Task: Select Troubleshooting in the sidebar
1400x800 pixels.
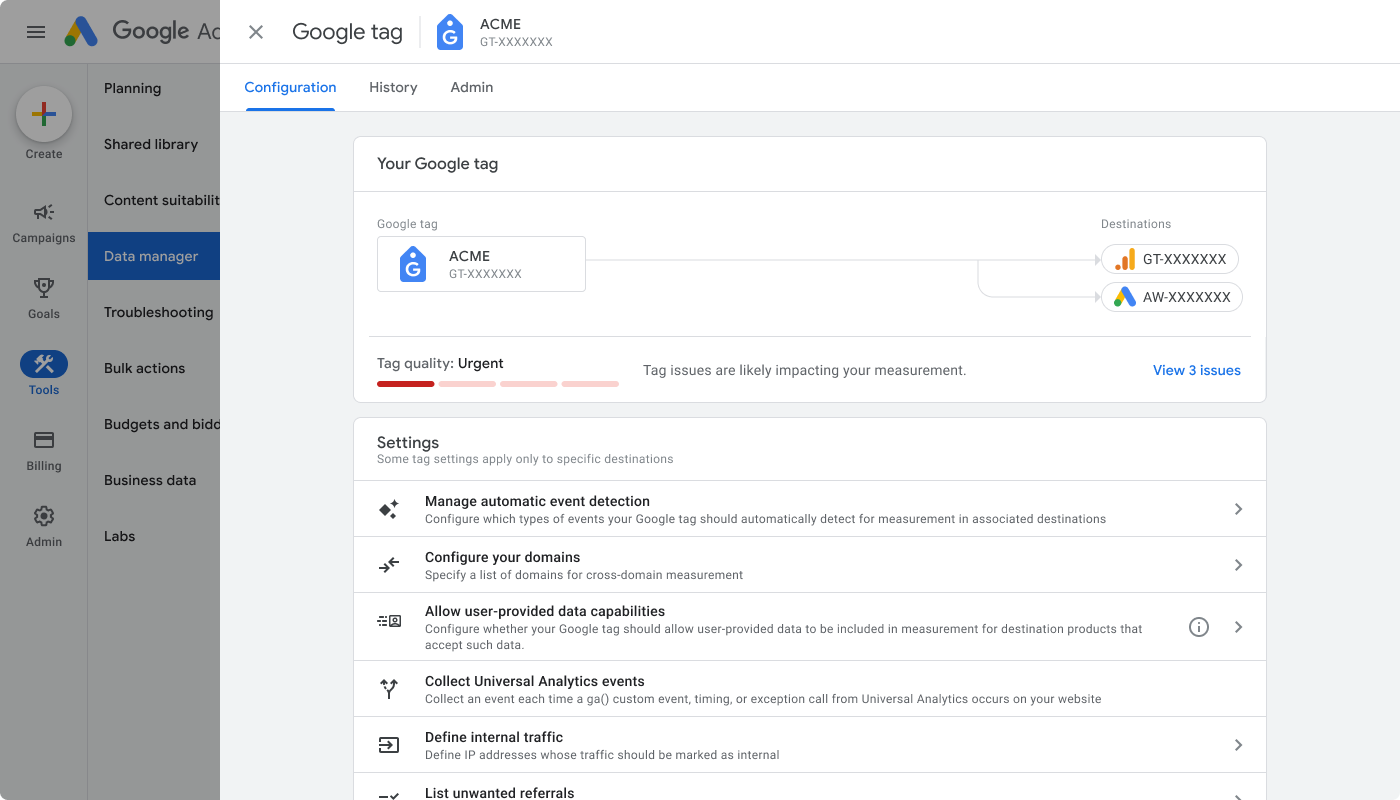Action: [158, 312]
